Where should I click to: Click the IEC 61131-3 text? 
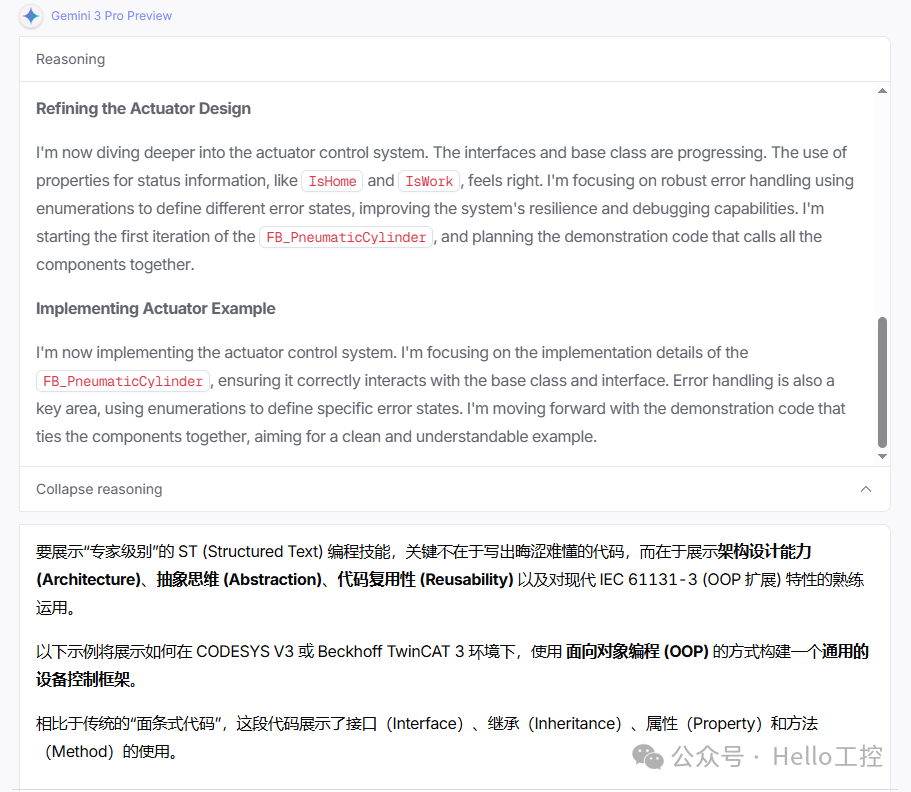648,580
